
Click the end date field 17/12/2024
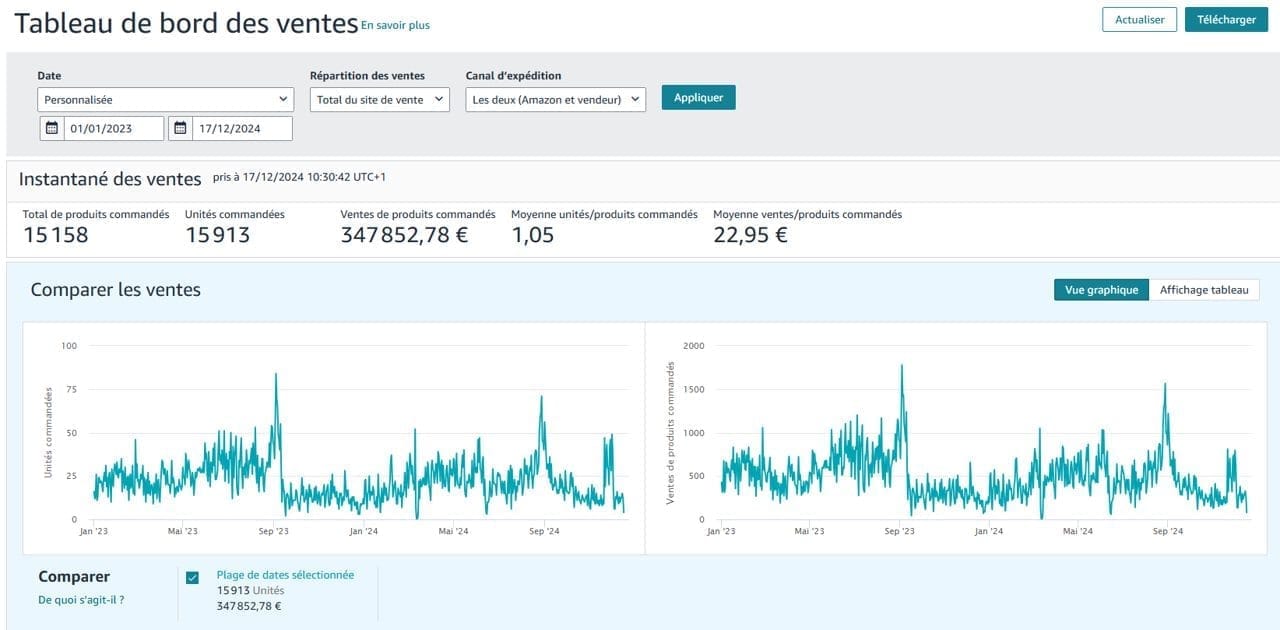click(x=242, y=128)
